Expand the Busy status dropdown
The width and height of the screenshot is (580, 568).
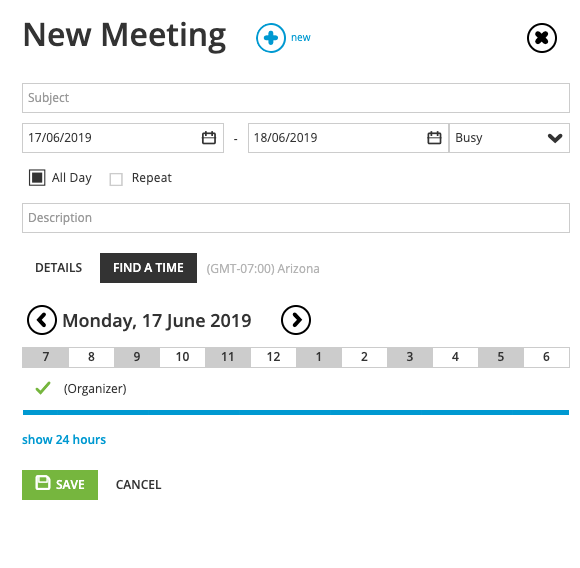(509, 138)
